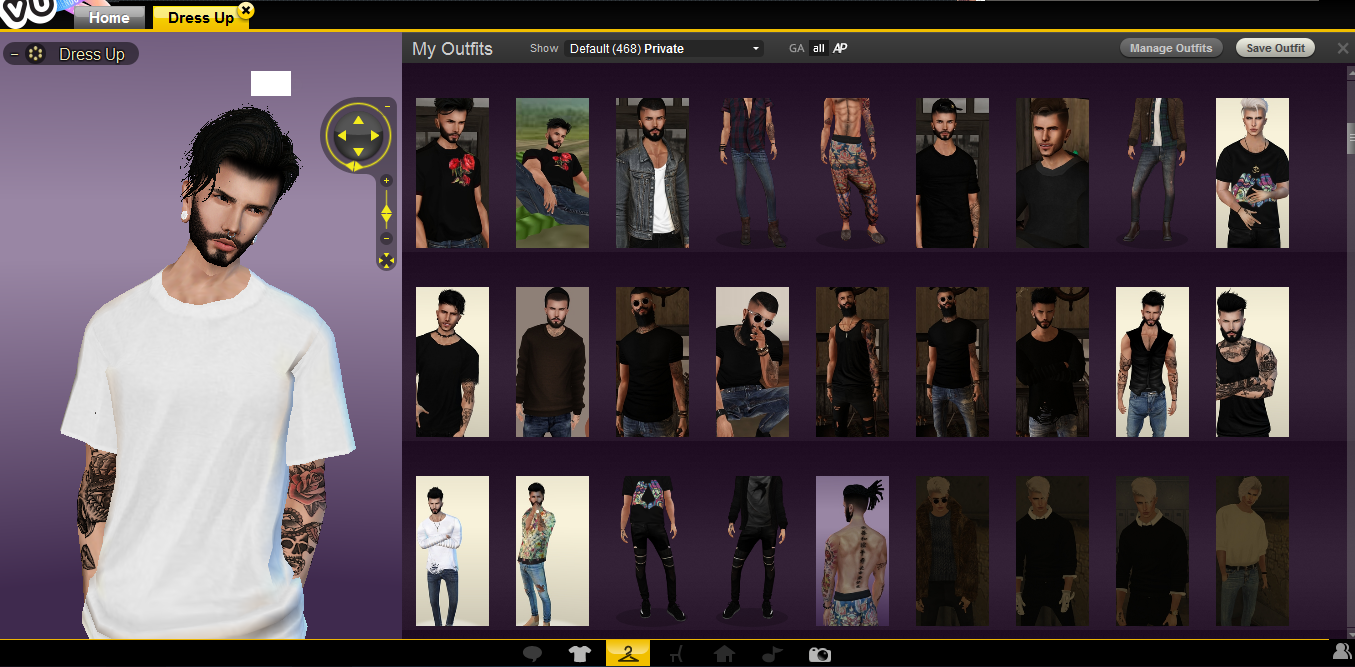Open the music note icon in bottom bar

[x=772, y=654]
